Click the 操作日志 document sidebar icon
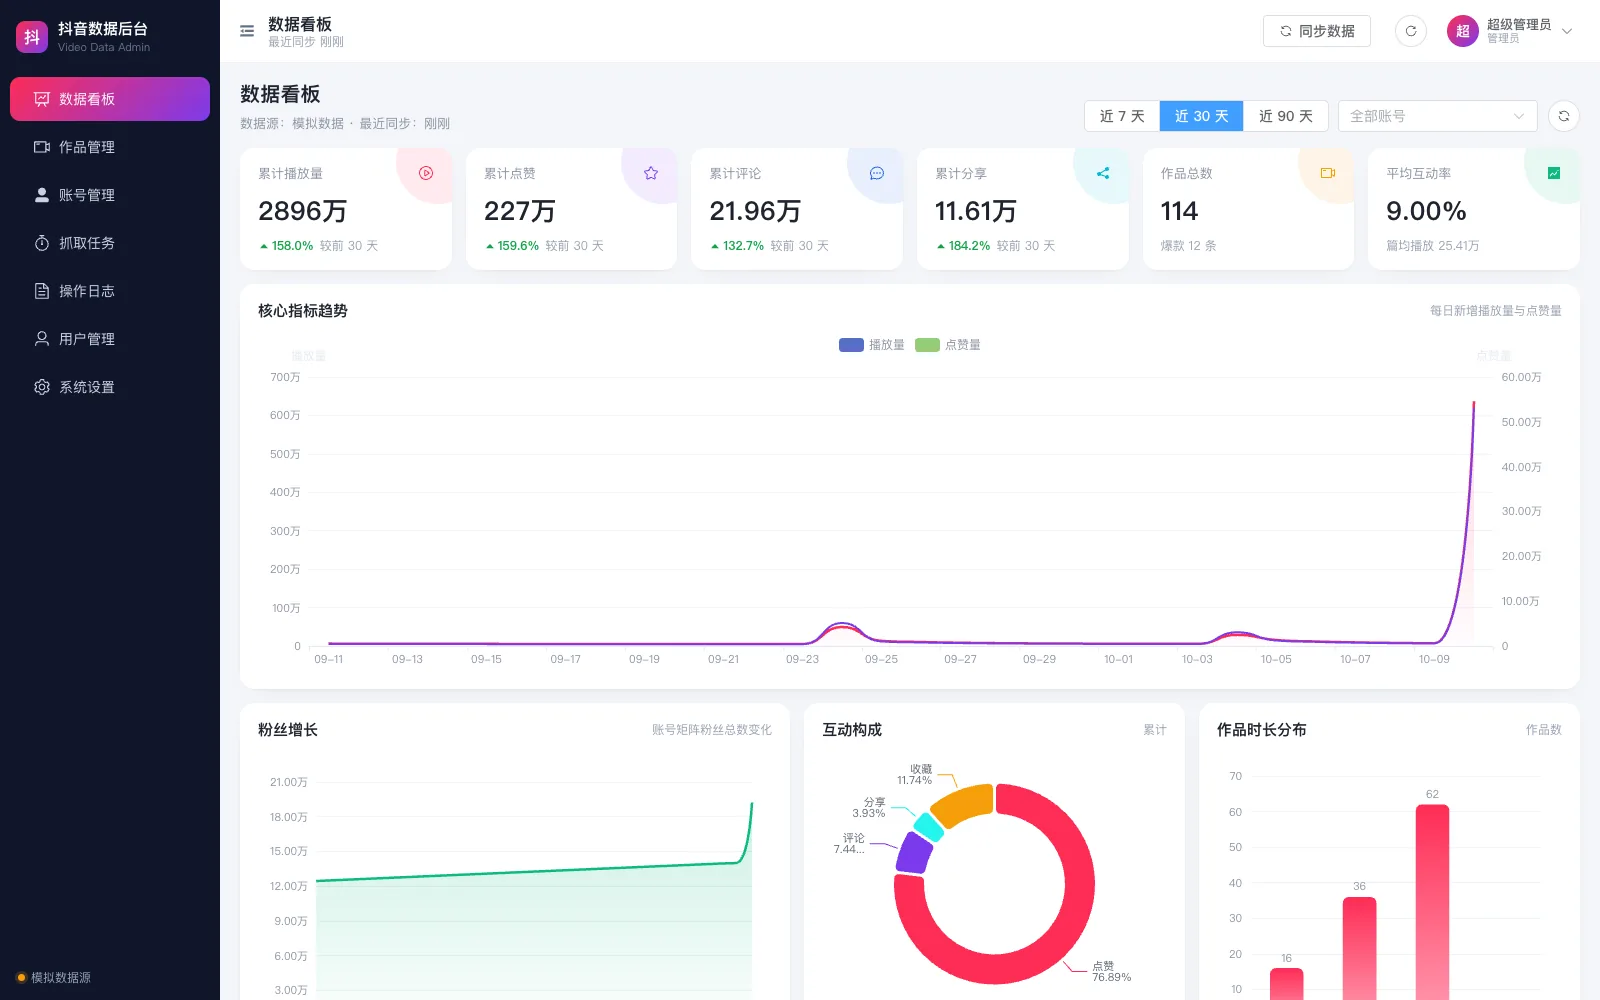 point(42,291)
